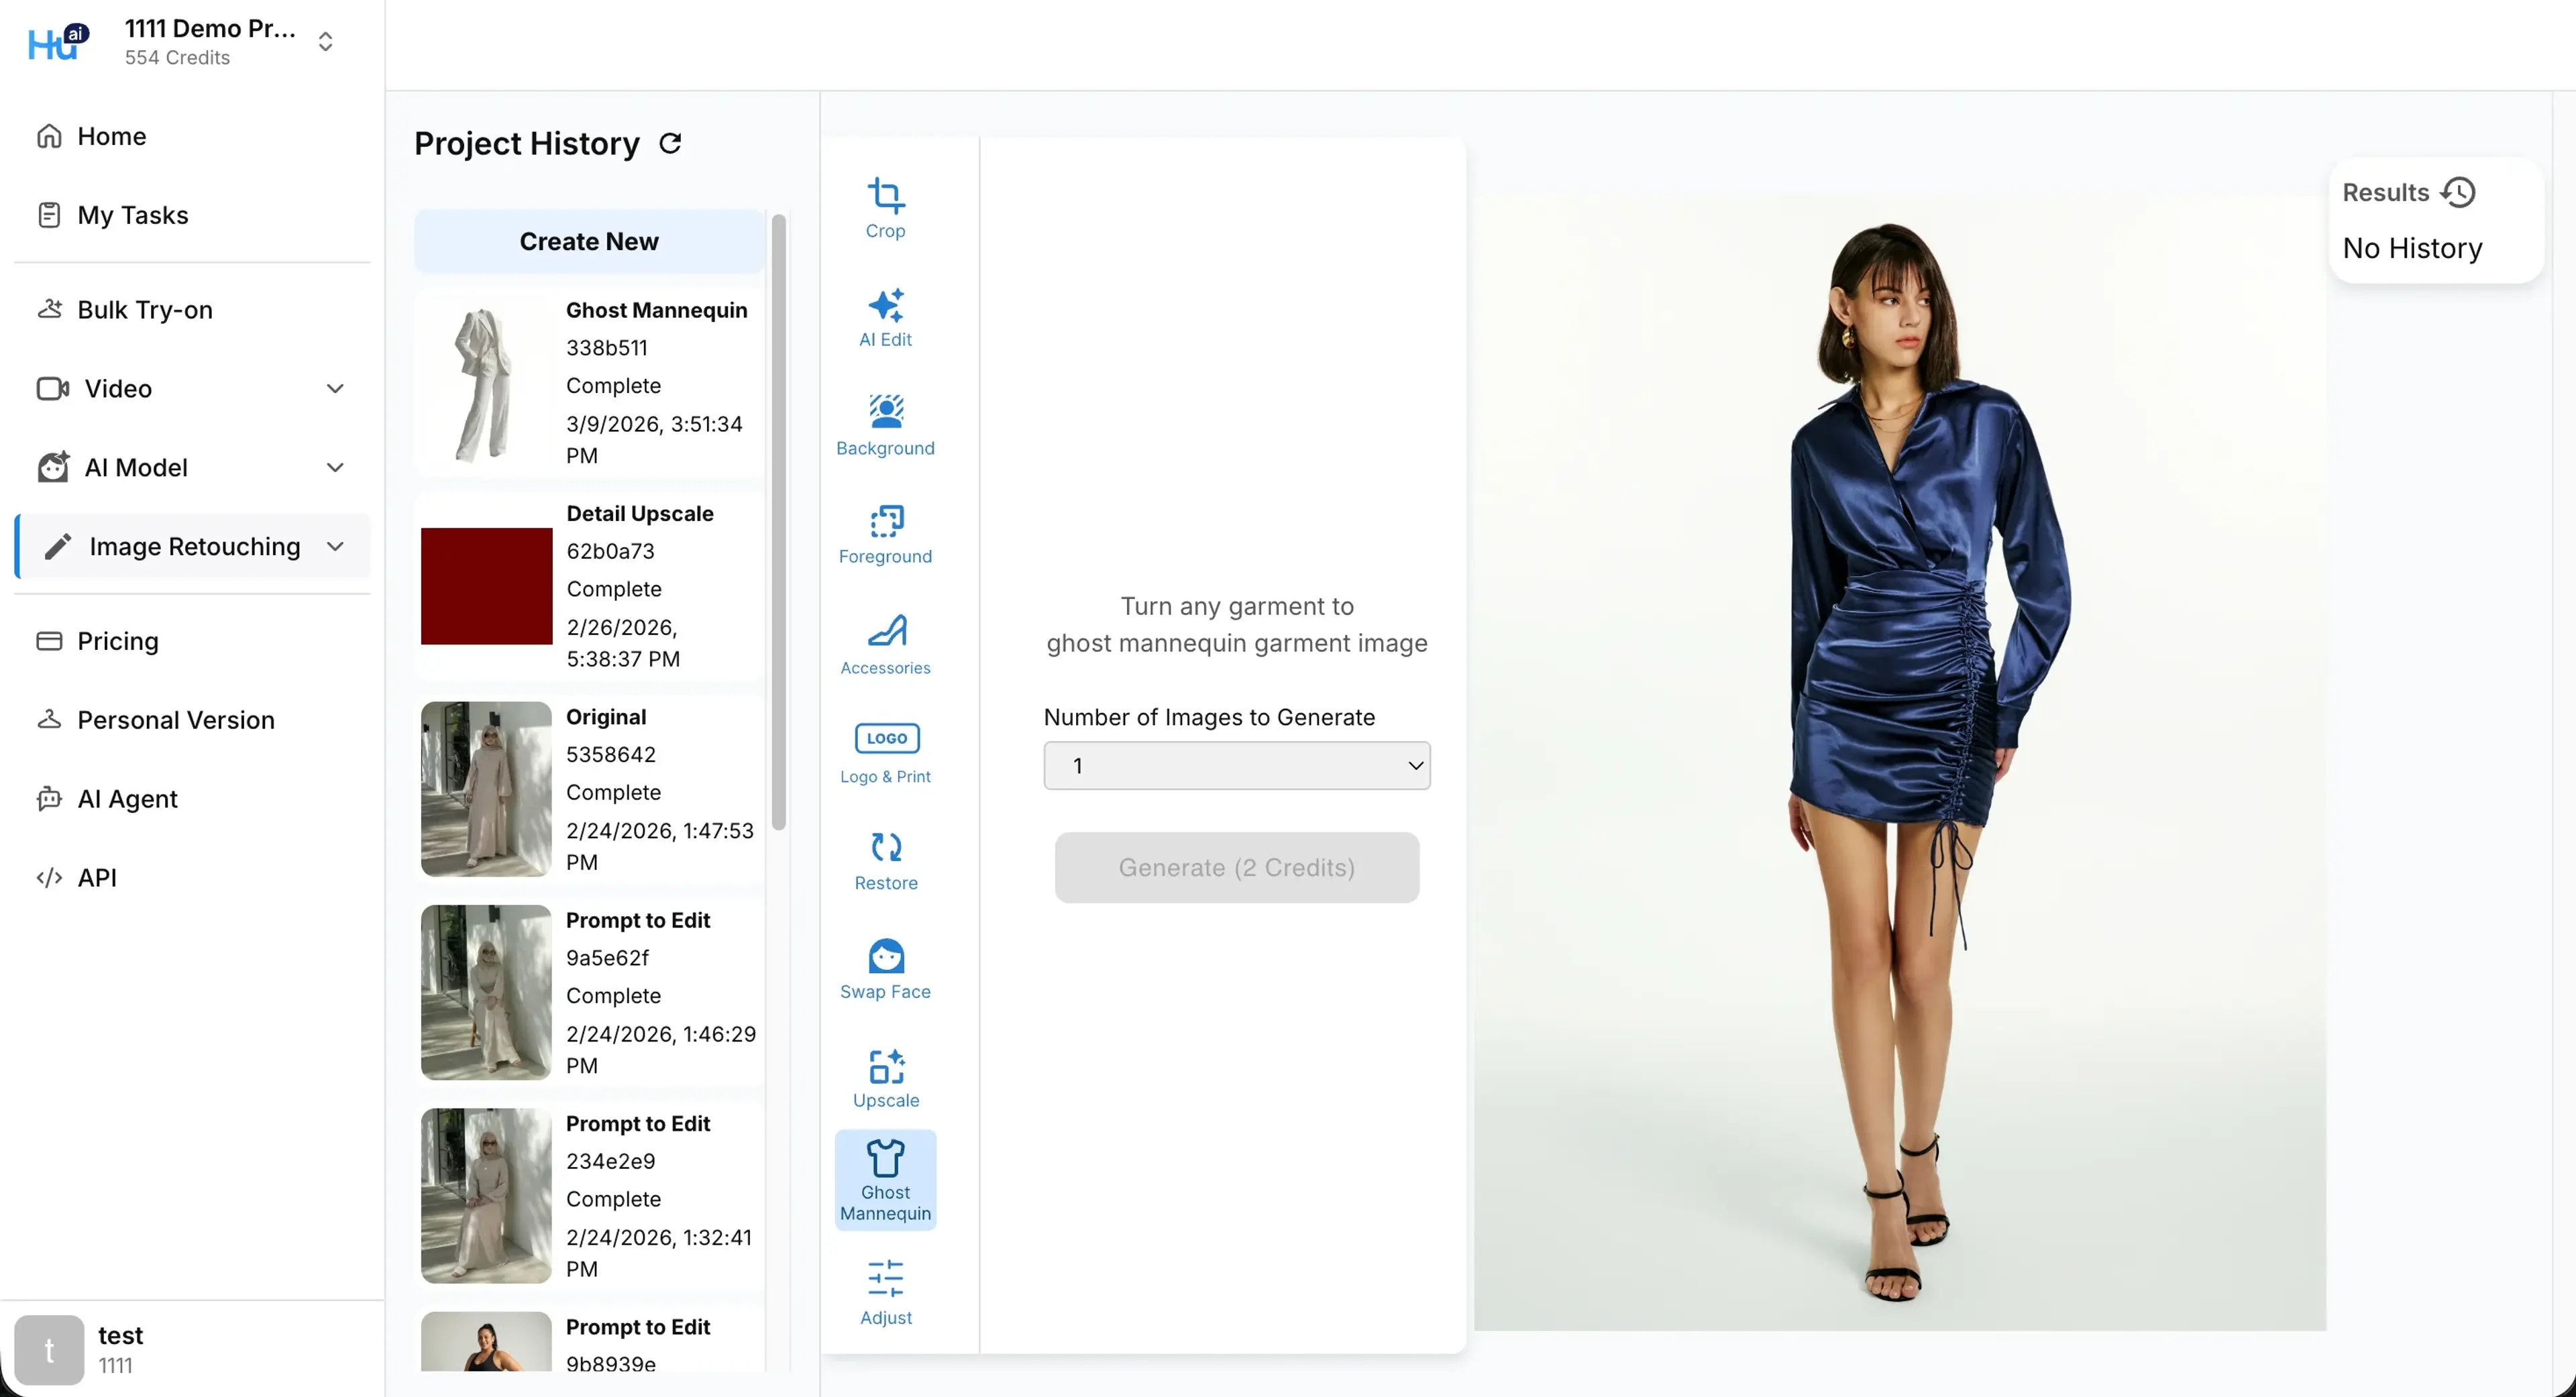Click the 'Results' label
Screen dimensions: 2576x1397
[x=2385, y=192]
